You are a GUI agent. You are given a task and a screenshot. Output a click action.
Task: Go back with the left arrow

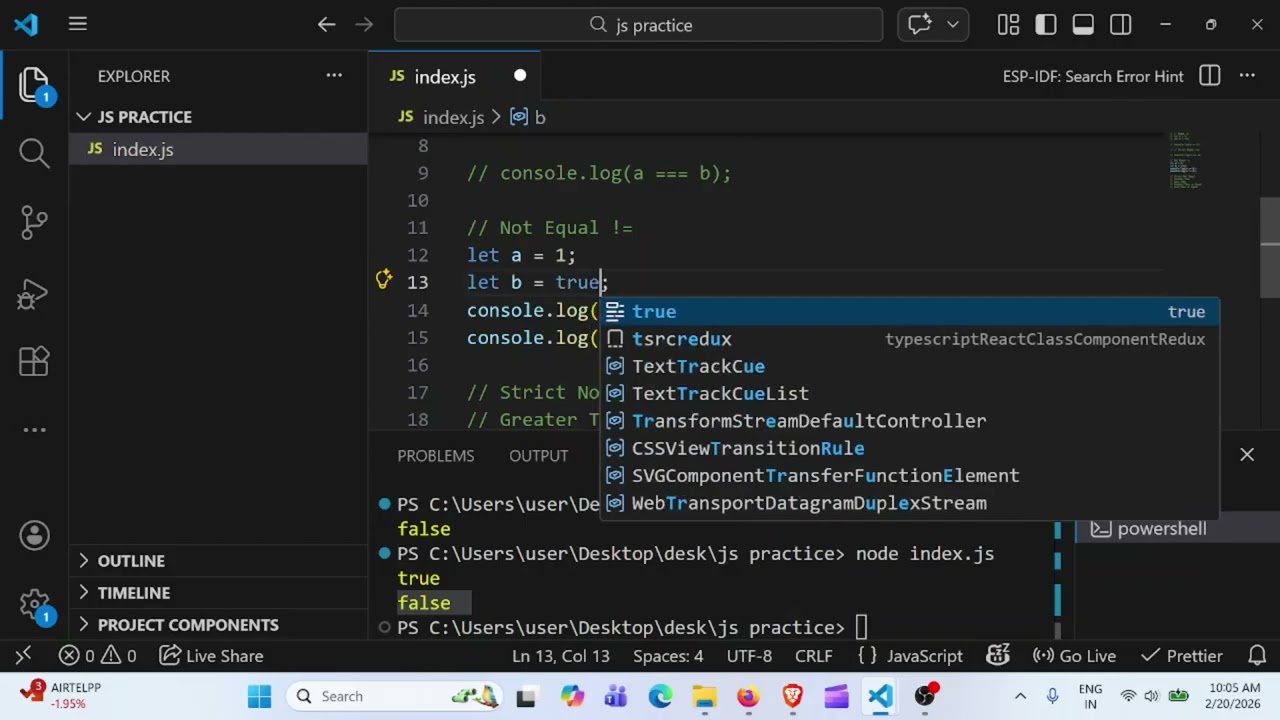point(326,25)
